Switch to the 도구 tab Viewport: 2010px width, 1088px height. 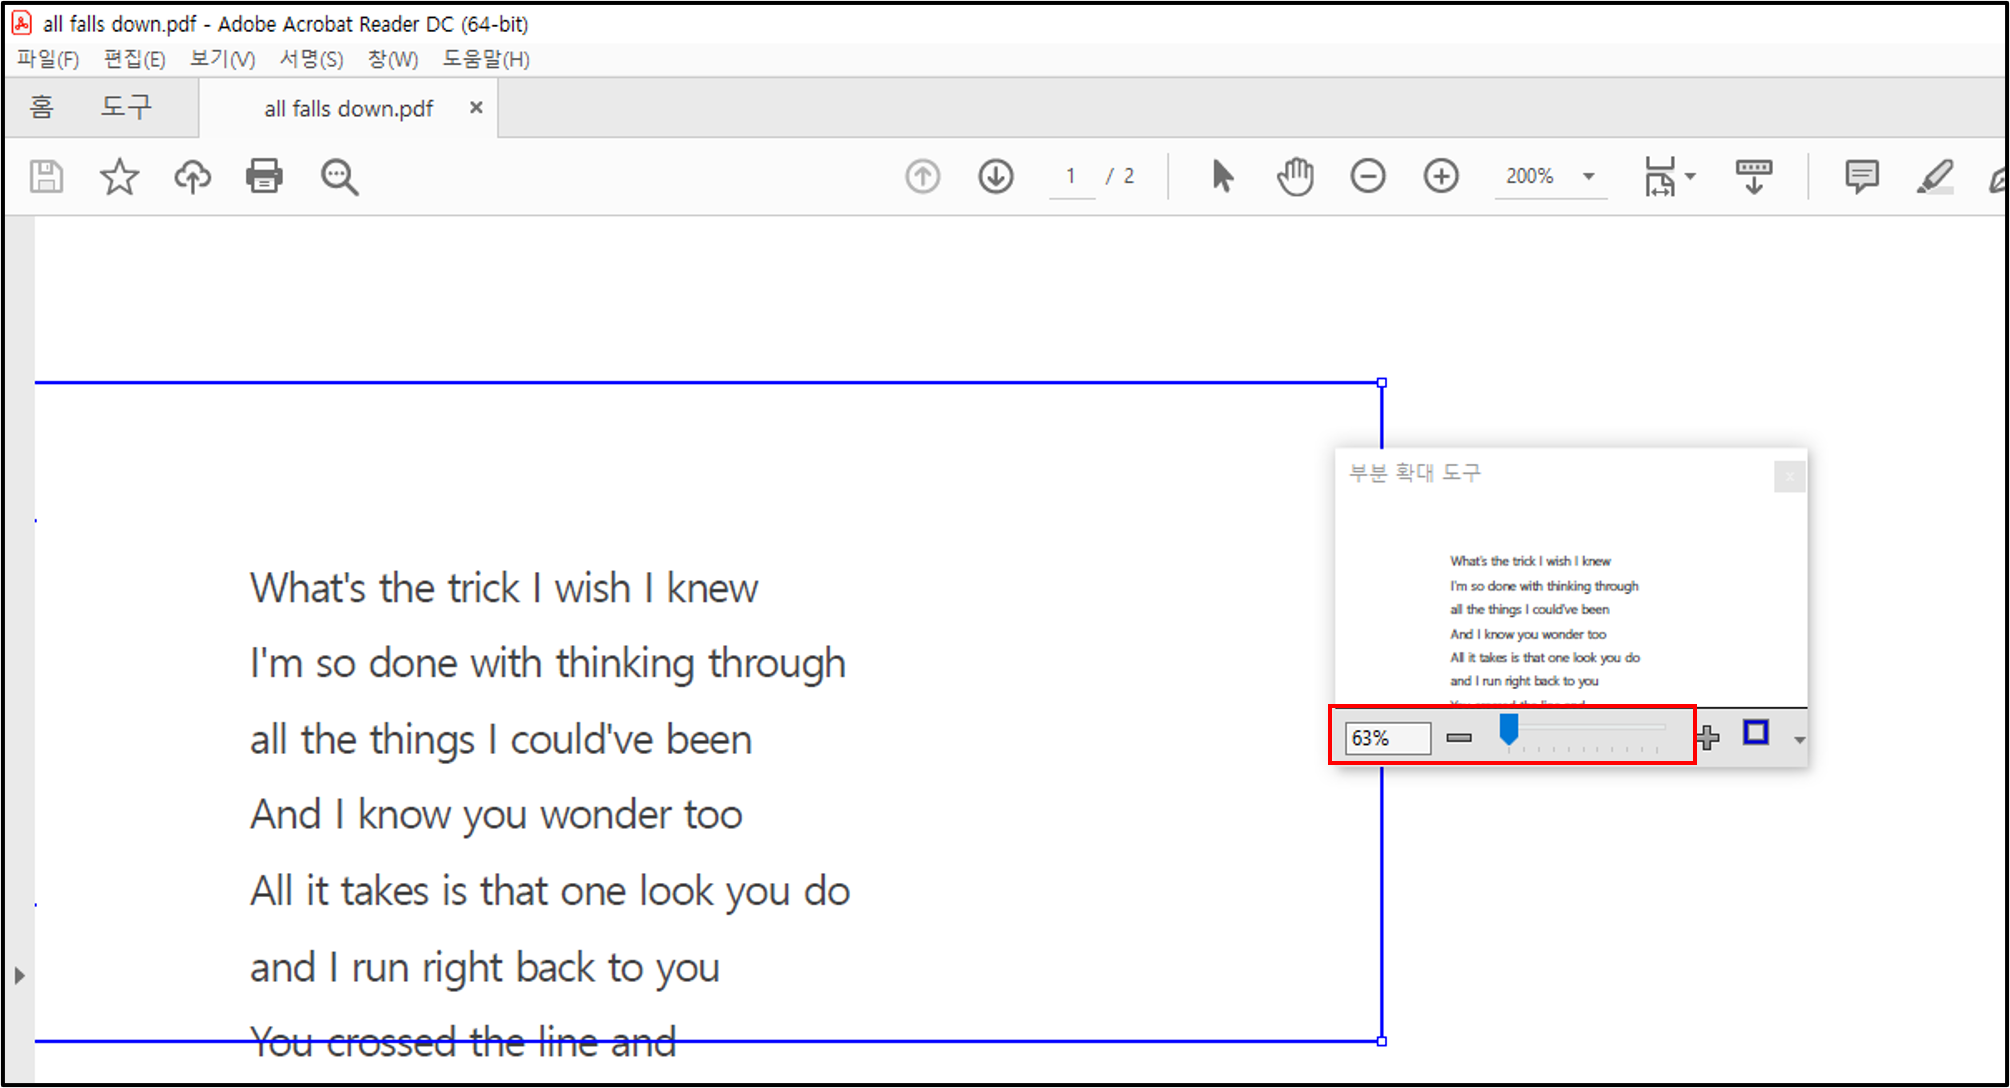126,107
